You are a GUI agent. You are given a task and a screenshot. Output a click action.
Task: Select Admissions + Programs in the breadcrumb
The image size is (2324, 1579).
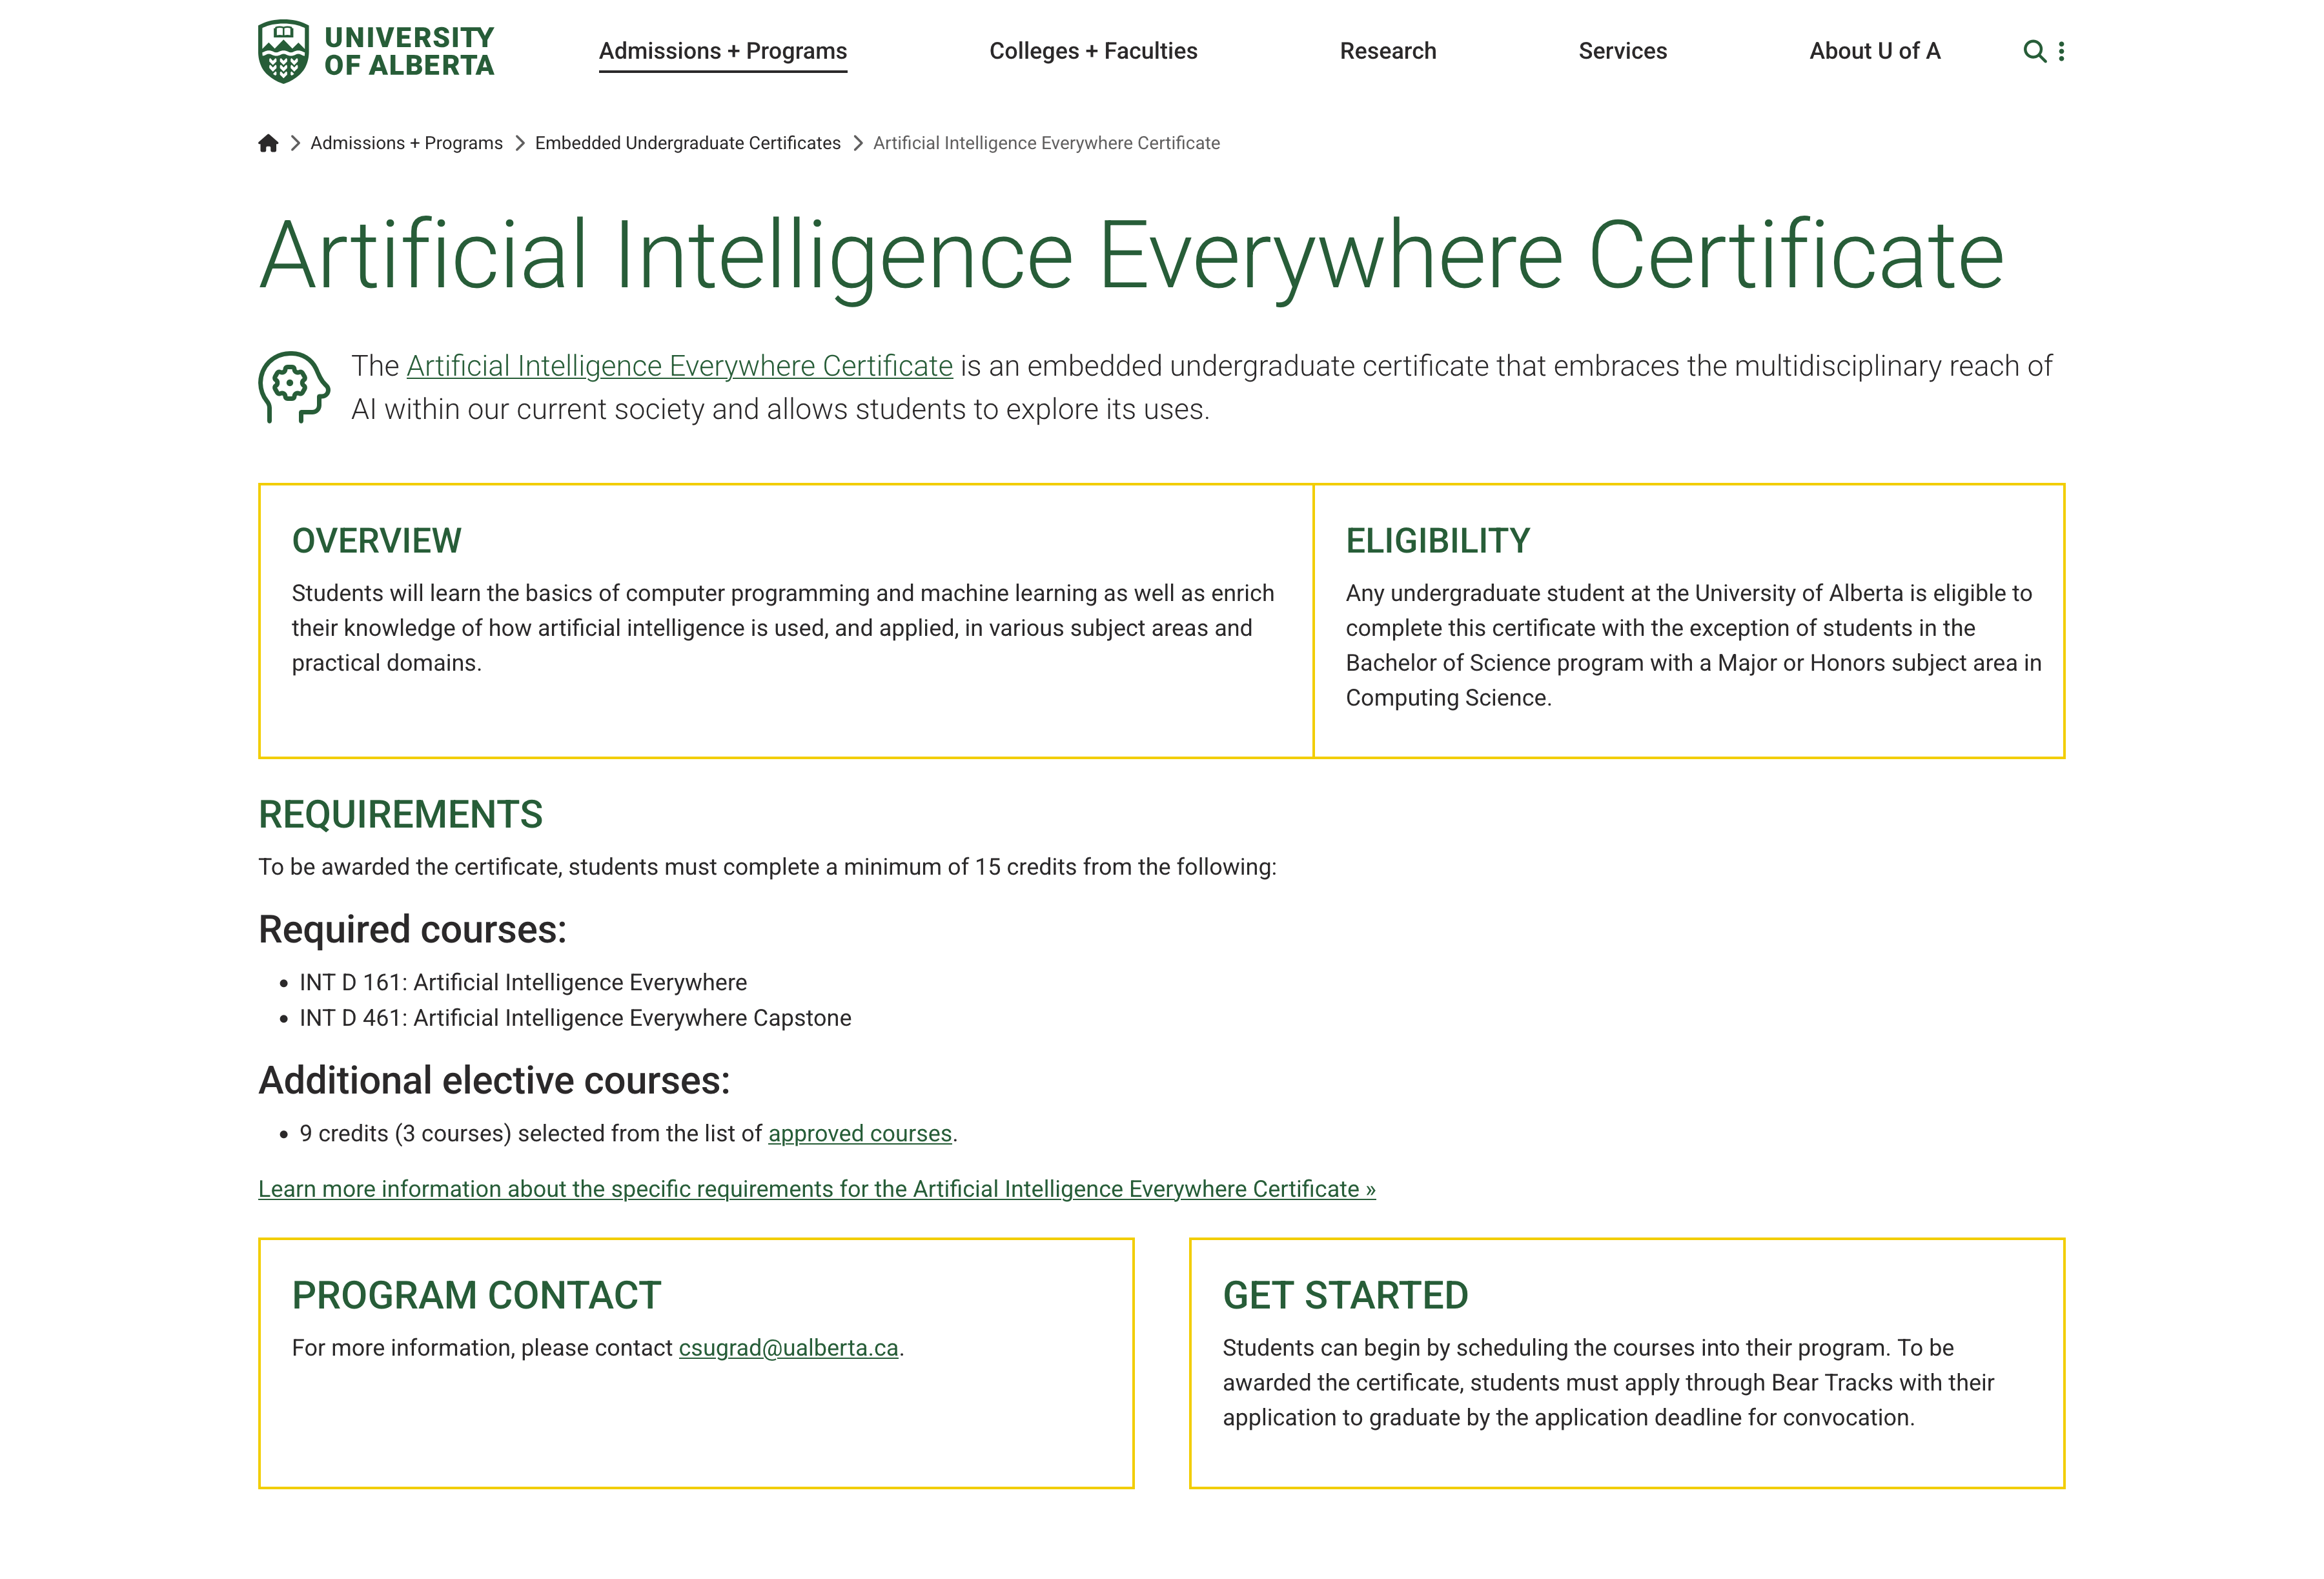point(406,143)
